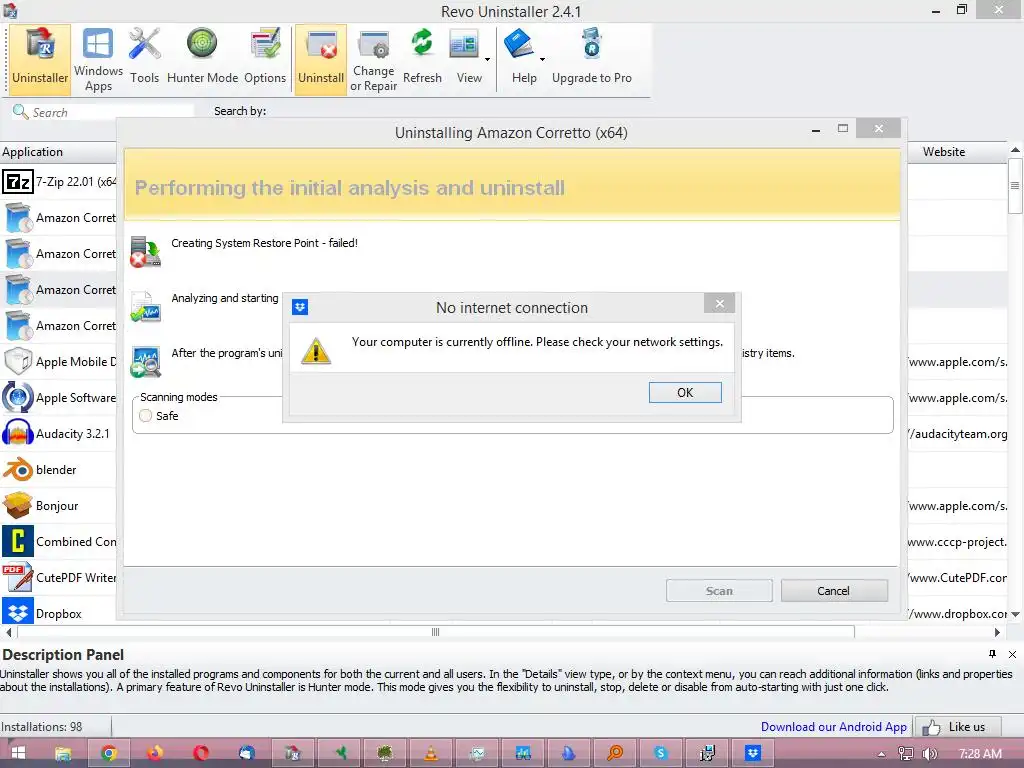This screenshot has width=1024, height=768.
Task: Click the horizontal scrollbar right arrow
Action: [997, 632]
